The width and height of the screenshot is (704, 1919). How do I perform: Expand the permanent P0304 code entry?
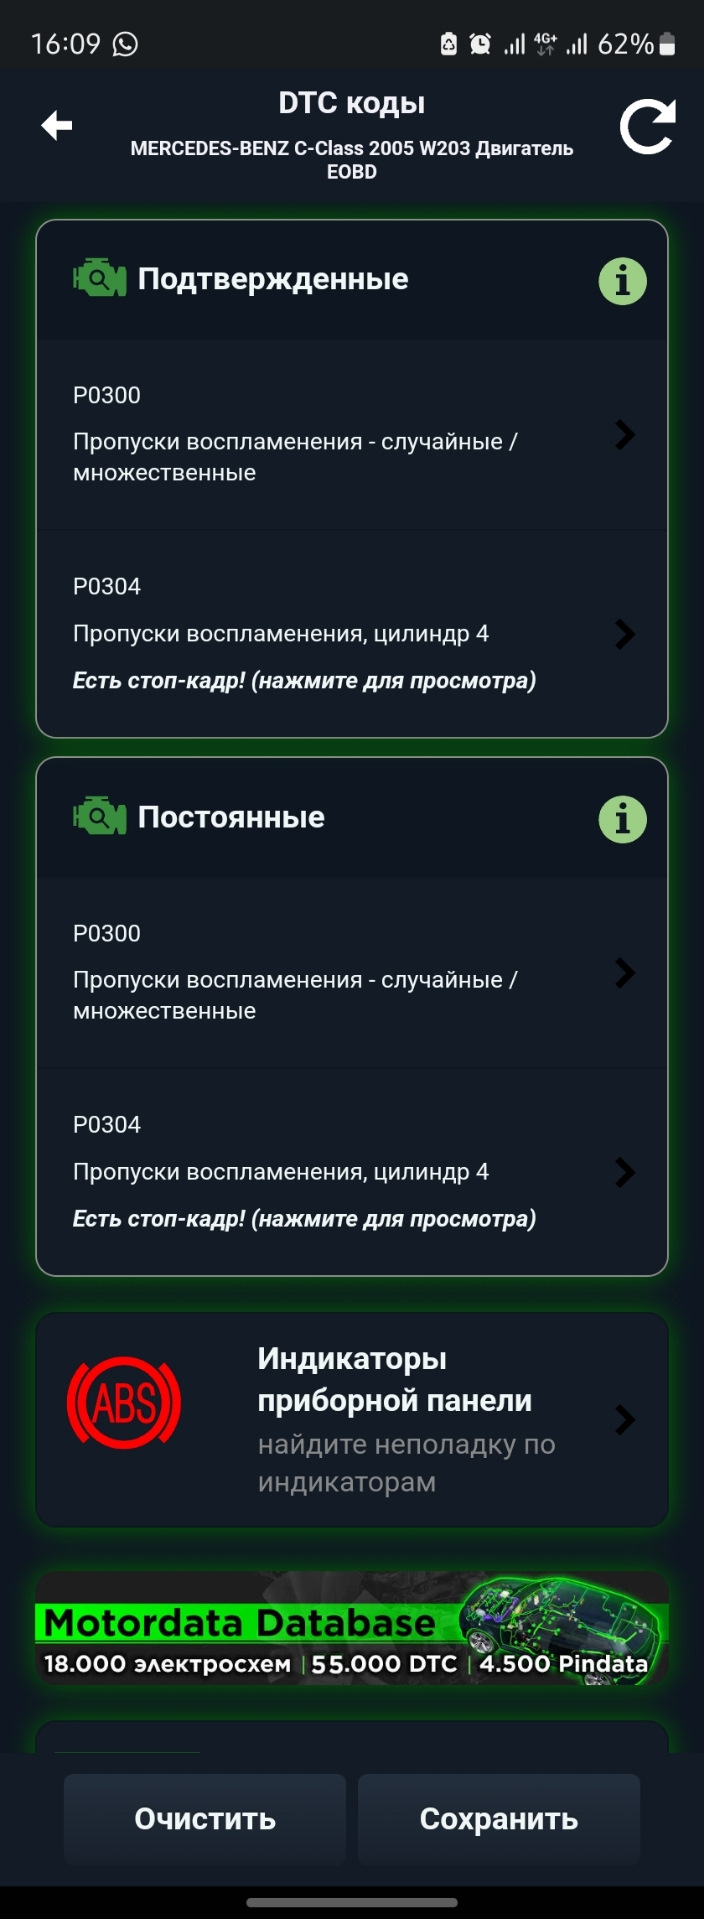(352, 1148)
